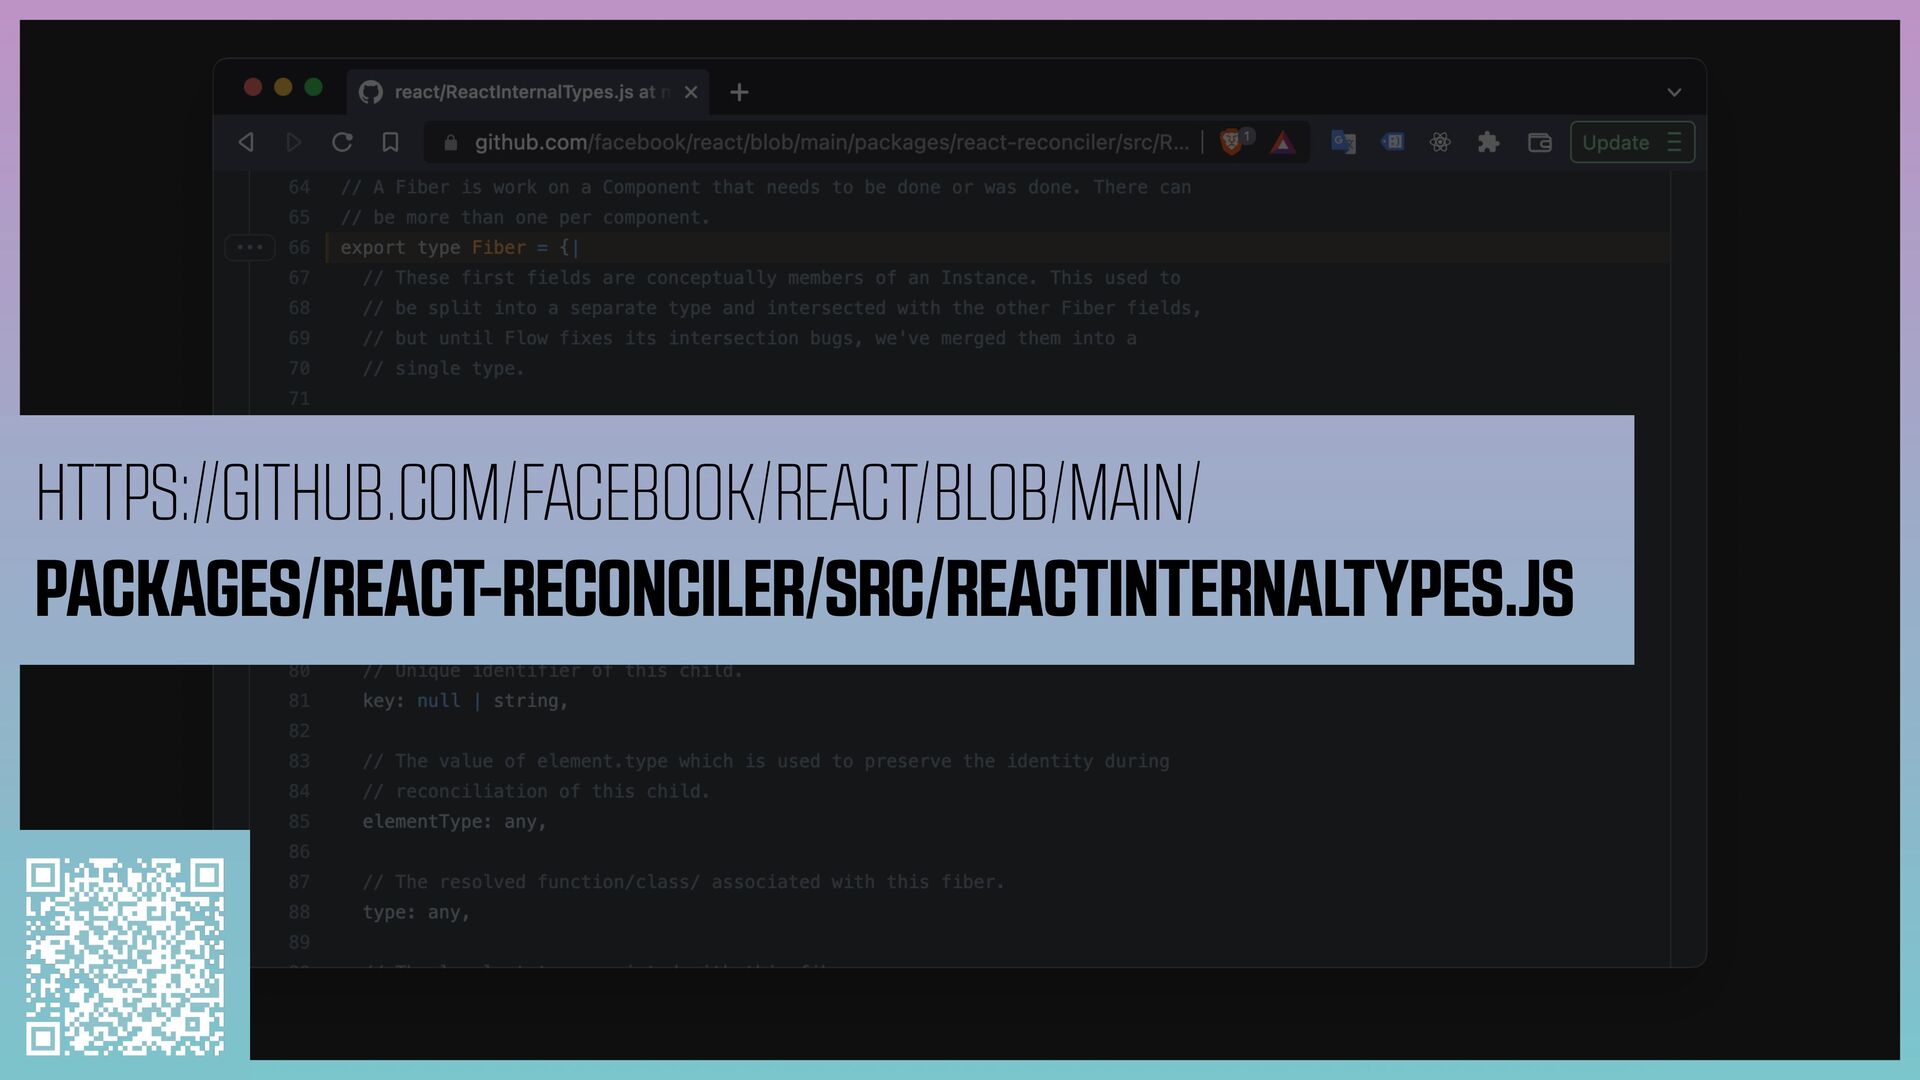
Task: Click line number 88
Action: click(x=300, y=912)
